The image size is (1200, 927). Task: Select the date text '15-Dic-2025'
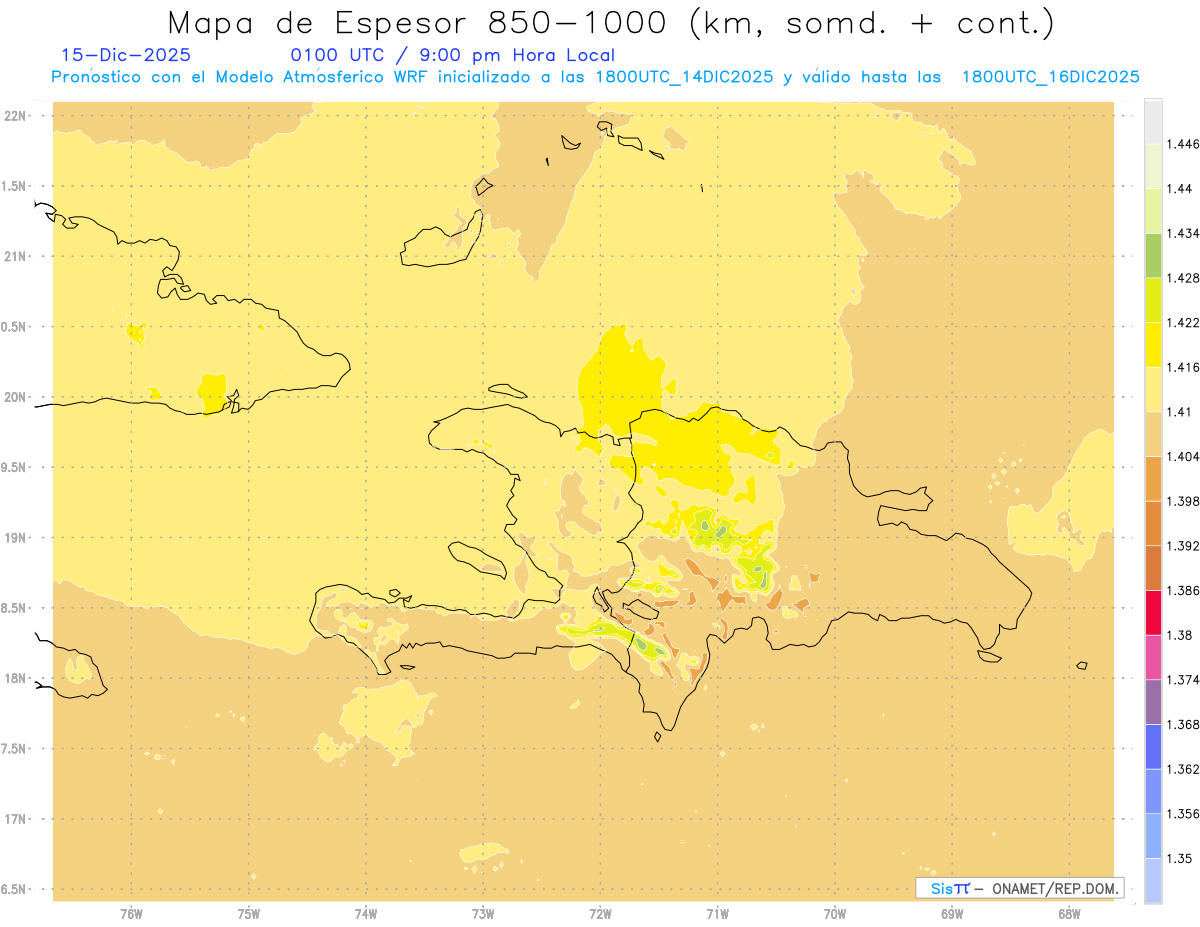pyautogui.click(x=126, y=55)
